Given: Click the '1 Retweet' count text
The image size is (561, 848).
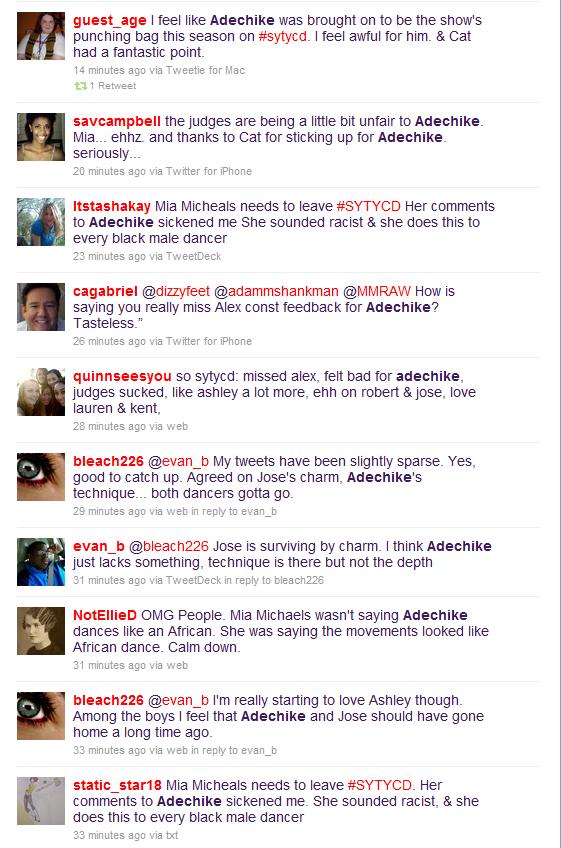Looking at the screenshot, I should [x=113, y=86].
